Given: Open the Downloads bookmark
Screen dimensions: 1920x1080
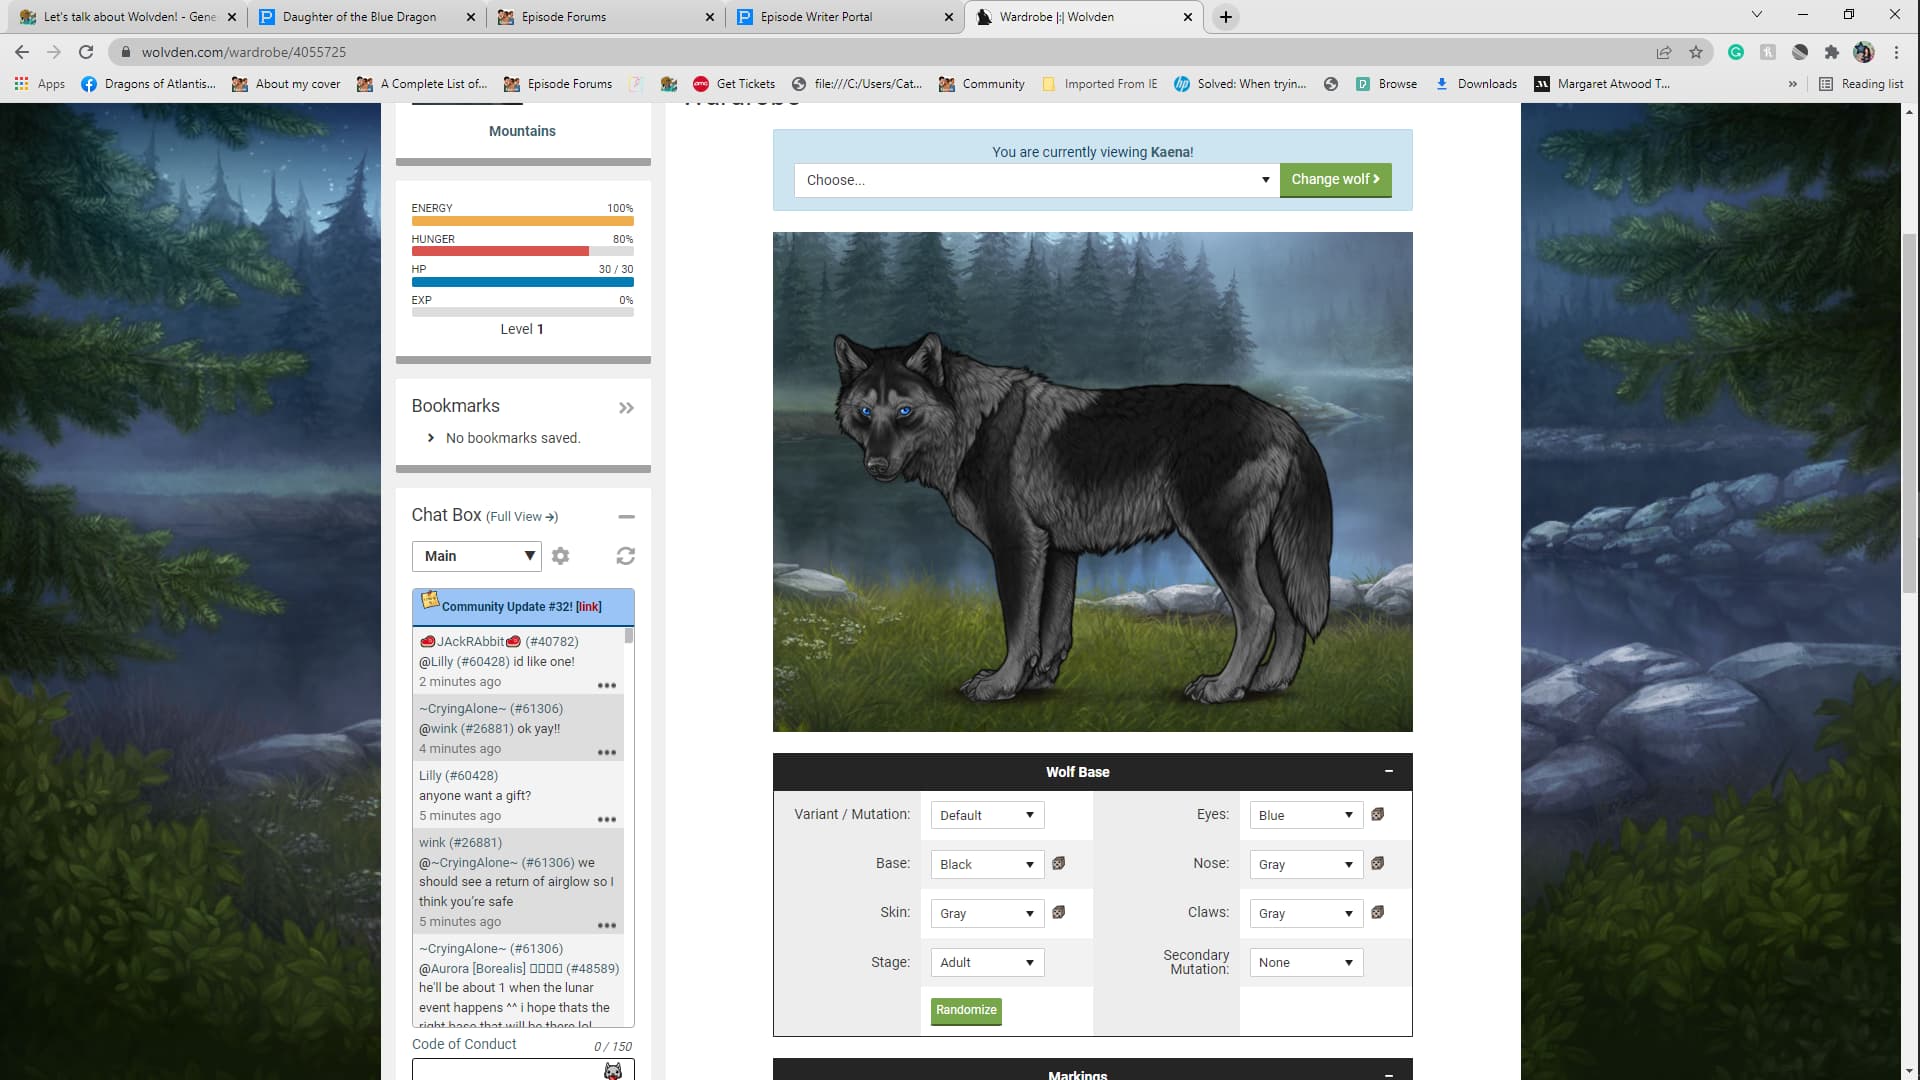Looking at the screenshot, I should [1476, 84].
